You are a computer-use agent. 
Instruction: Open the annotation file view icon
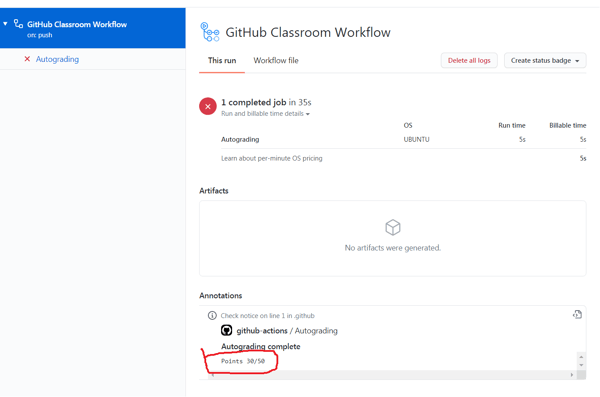pyautogui.click(x=577, y=315)
